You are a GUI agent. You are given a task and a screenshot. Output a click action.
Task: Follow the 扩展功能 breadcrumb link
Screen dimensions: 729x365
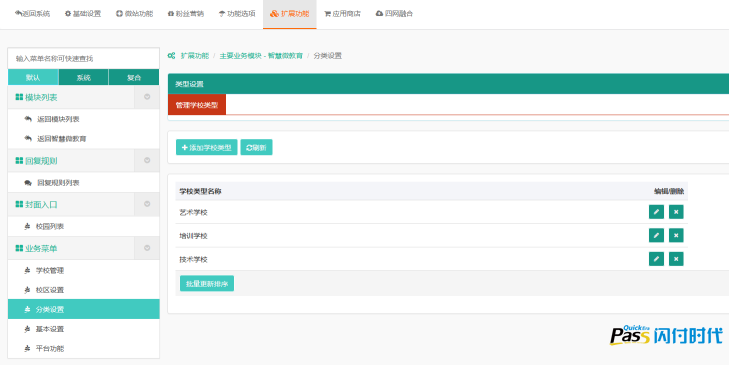[x=195, y=56]
